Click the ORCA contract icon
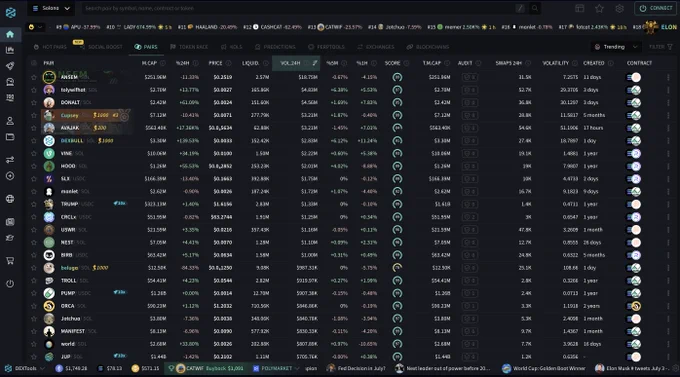Screen dimensions: 680x377 636,306
